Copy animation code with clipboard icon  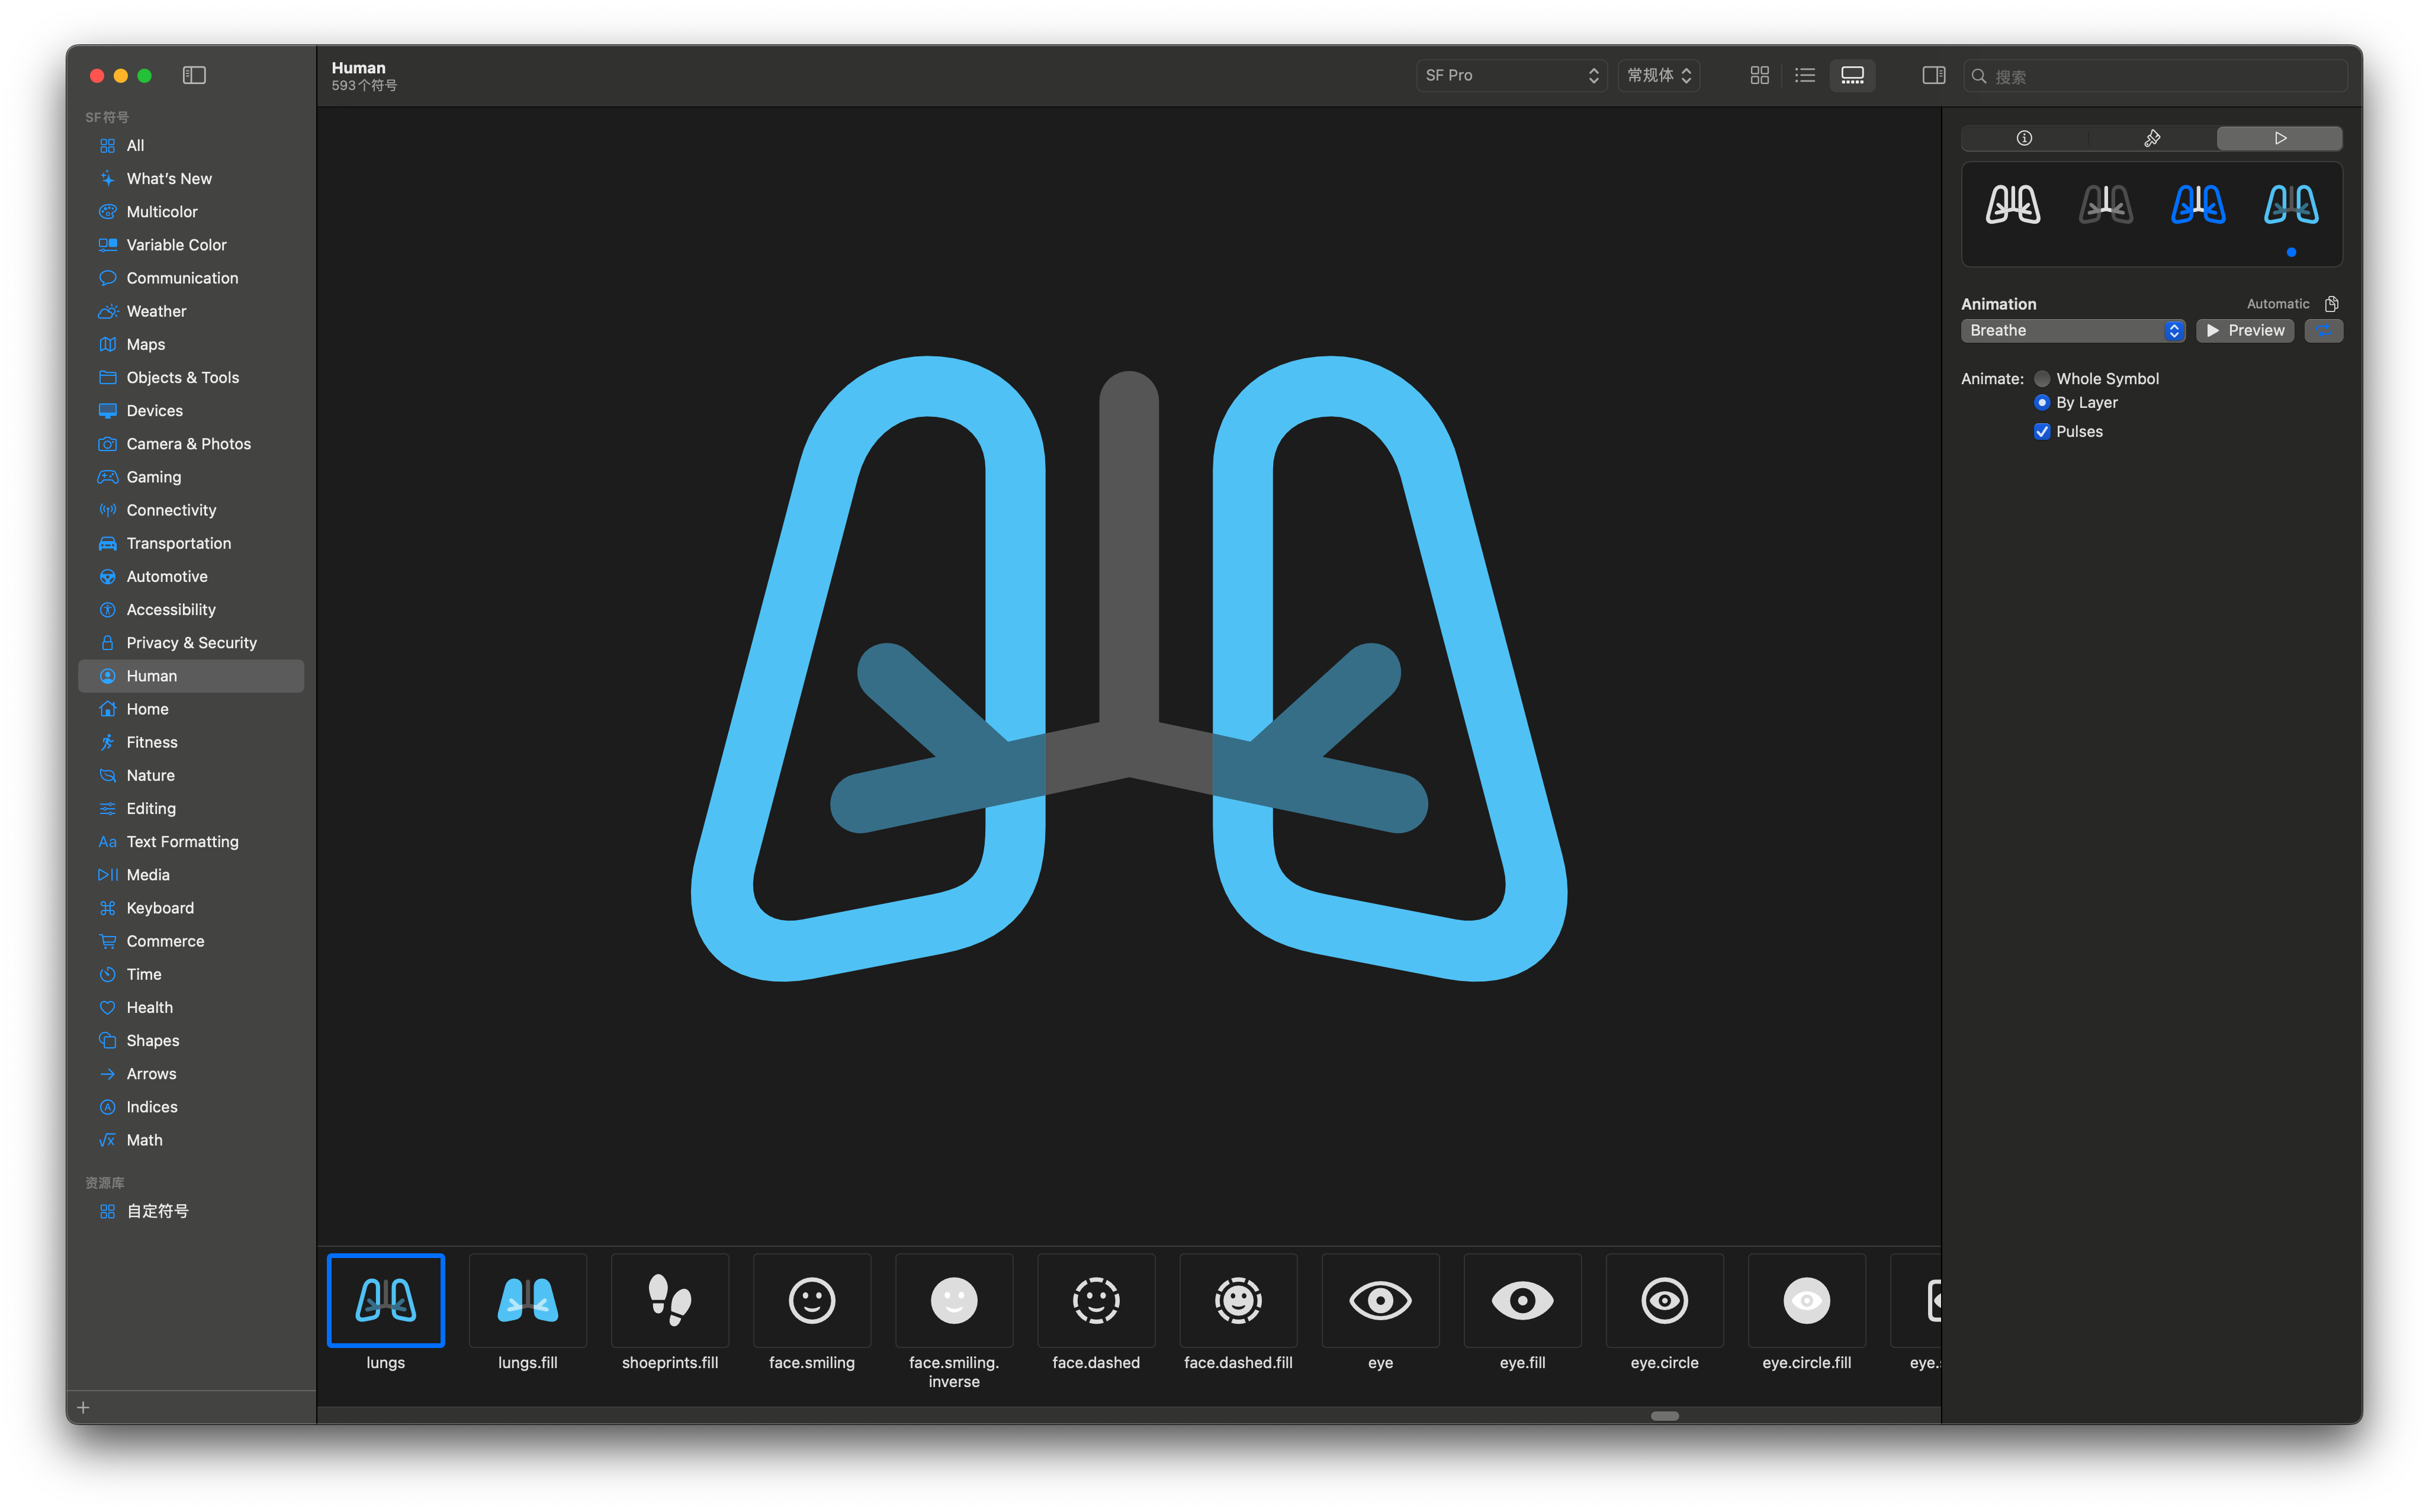(2331, 304)
